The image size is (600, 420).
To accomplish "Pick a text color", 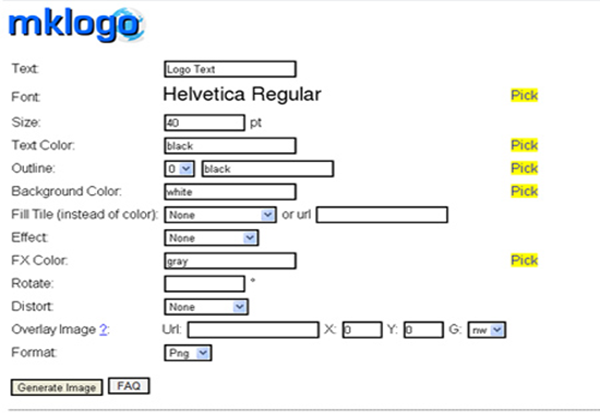I will click(x=524, y=145).
